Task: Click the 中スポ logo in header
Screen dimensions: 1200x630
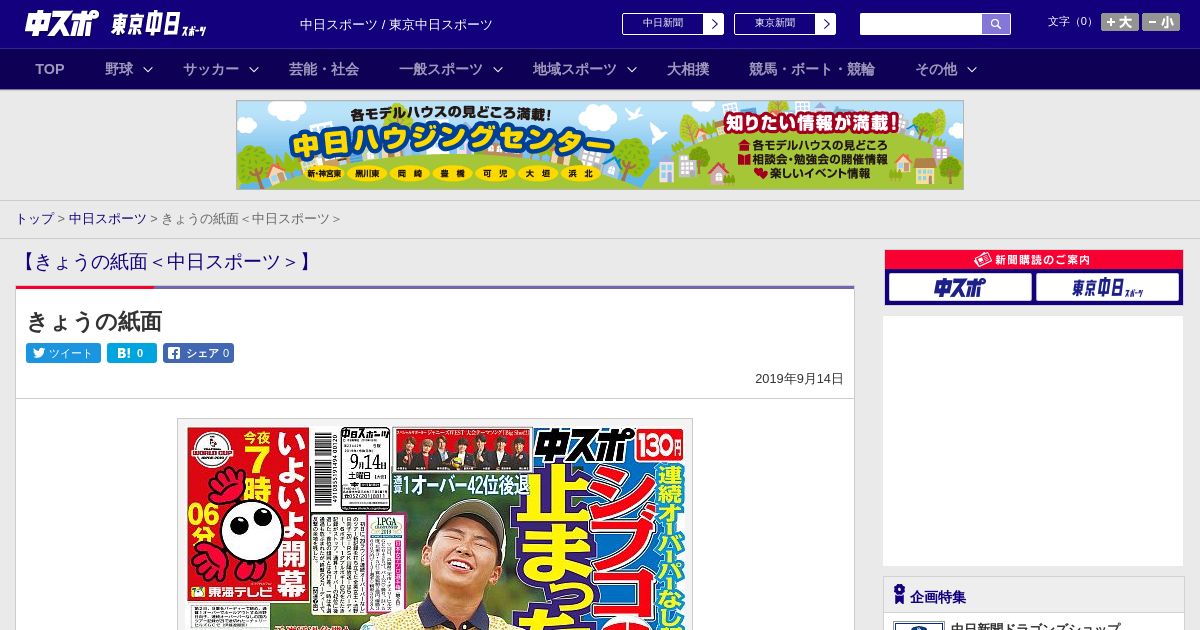Action: [62, 24]
